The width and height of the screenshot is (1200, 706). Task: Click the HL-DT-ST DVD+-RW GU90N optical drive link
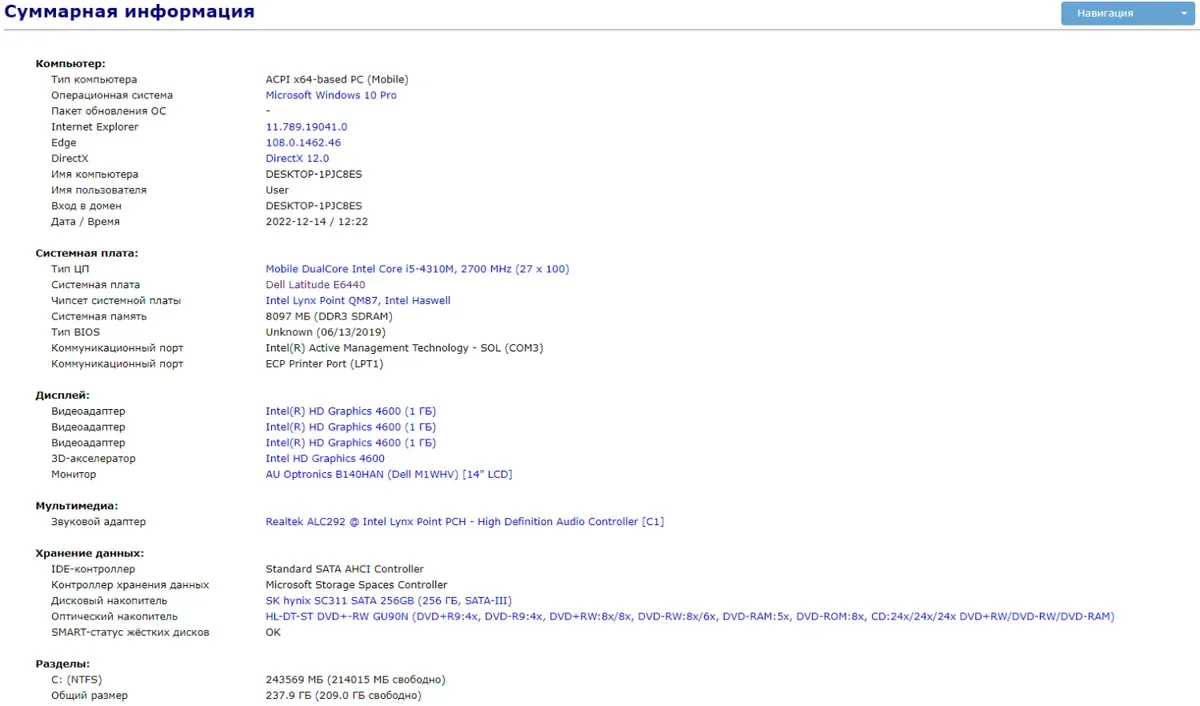click(689, 616)
